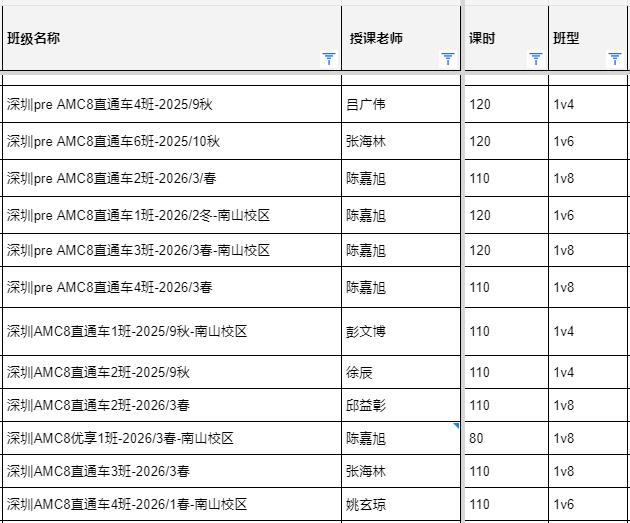Select cell 深圳AMC8直通车1班-2025/9秋-南山校区
The height and width of the screenshot is (523, 630).
coord(172,331)
